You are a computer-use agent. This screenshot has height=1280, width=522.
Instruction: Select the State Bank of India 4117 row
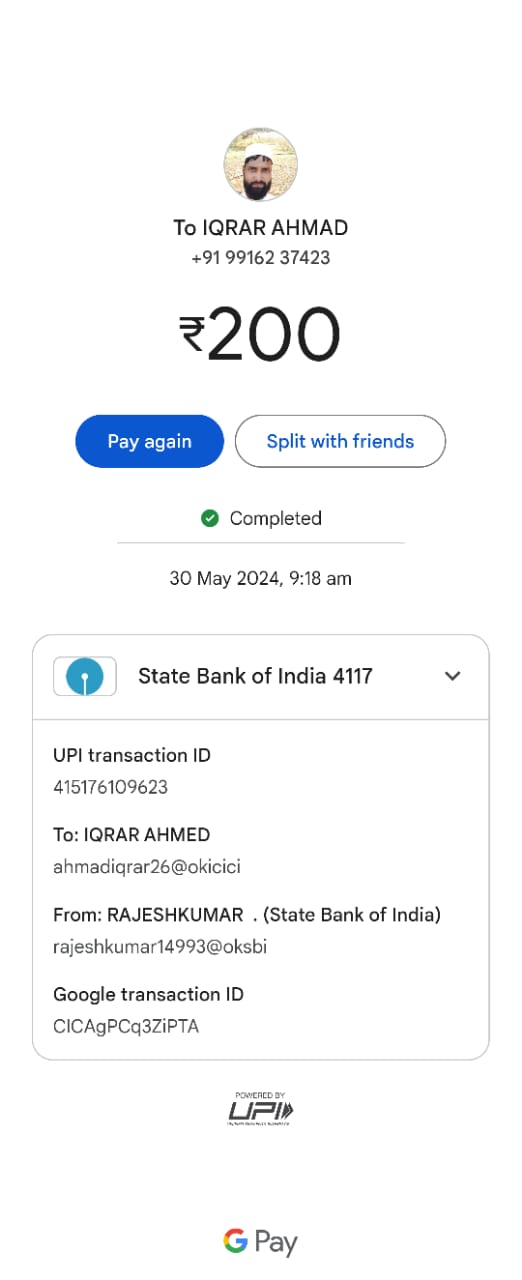261,677
